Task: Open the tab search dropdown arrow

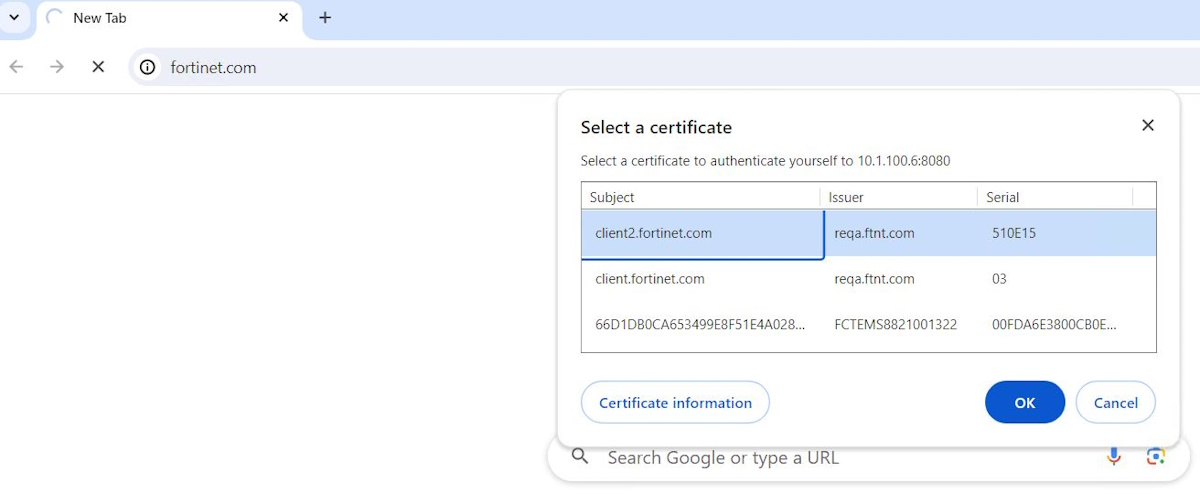Action: pyautogui.click(x=14, y=17)
